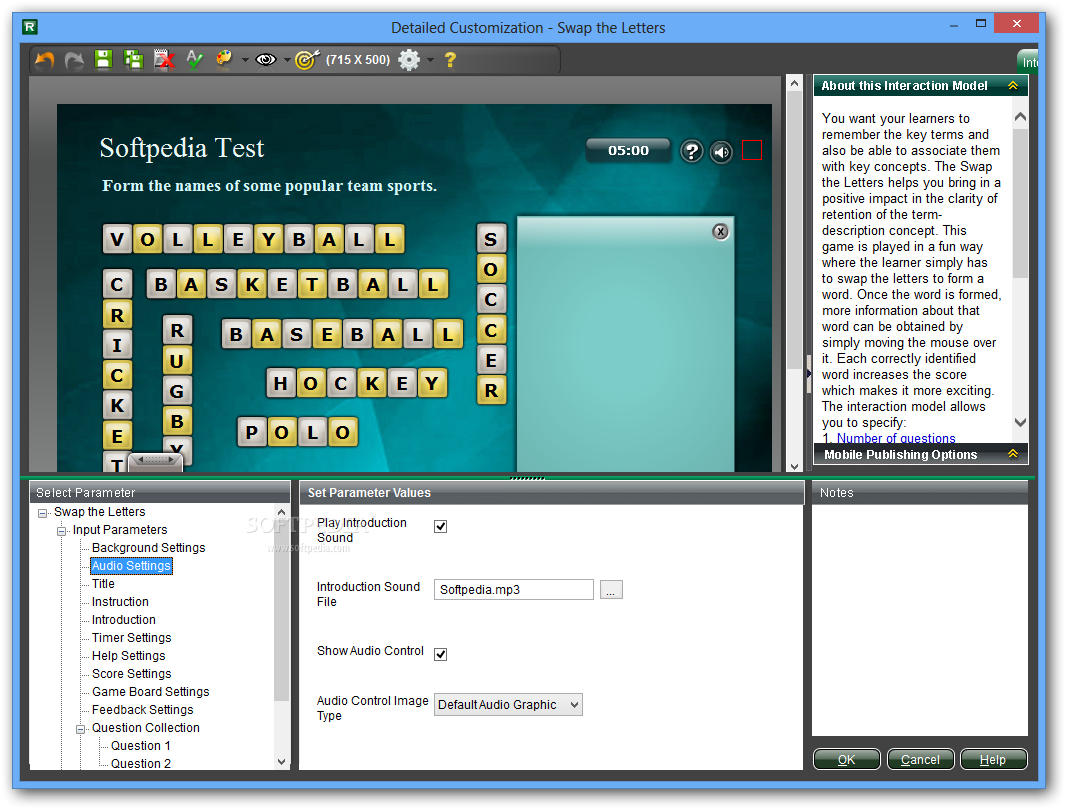Uncheck the Show Audio Control checkbox
The image size is (1066, 809).
pos(441,655)
